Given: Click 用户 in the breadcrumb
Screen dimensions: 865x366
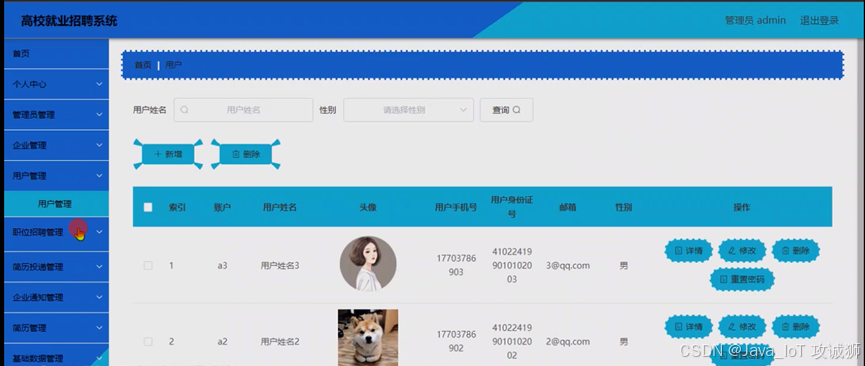Looking at the screenshot, I should [173, 65].
